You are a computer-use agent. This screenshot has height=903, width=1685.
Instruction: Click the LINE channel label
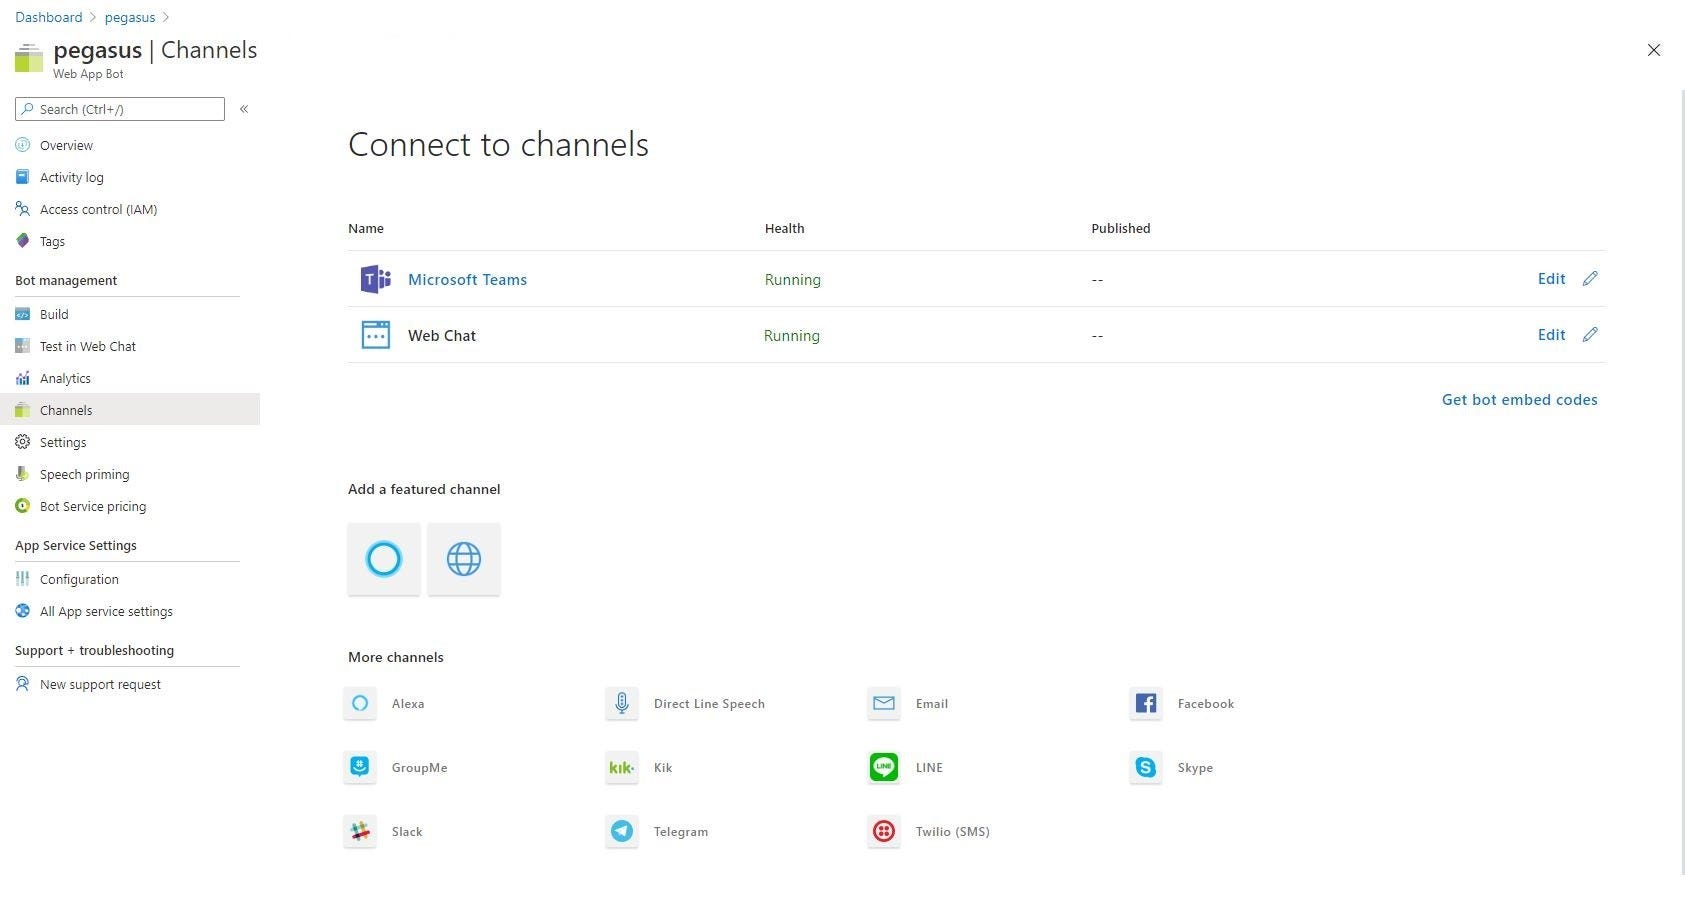[x=929, y=768]
